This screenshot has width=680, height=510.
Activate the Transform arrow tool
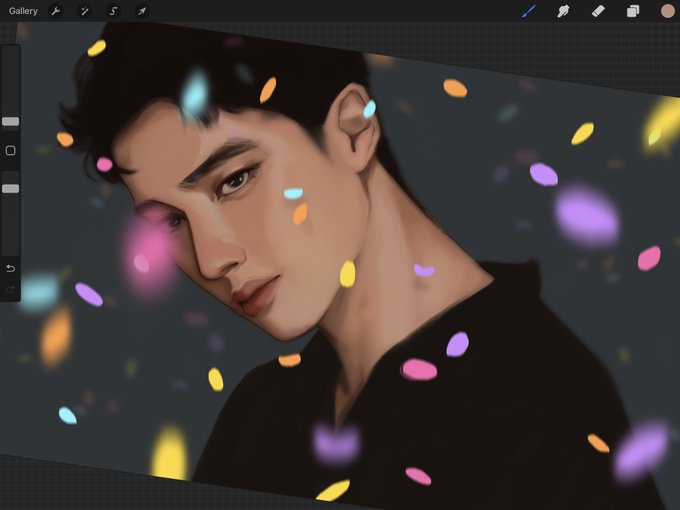click(x=142, y=11)
